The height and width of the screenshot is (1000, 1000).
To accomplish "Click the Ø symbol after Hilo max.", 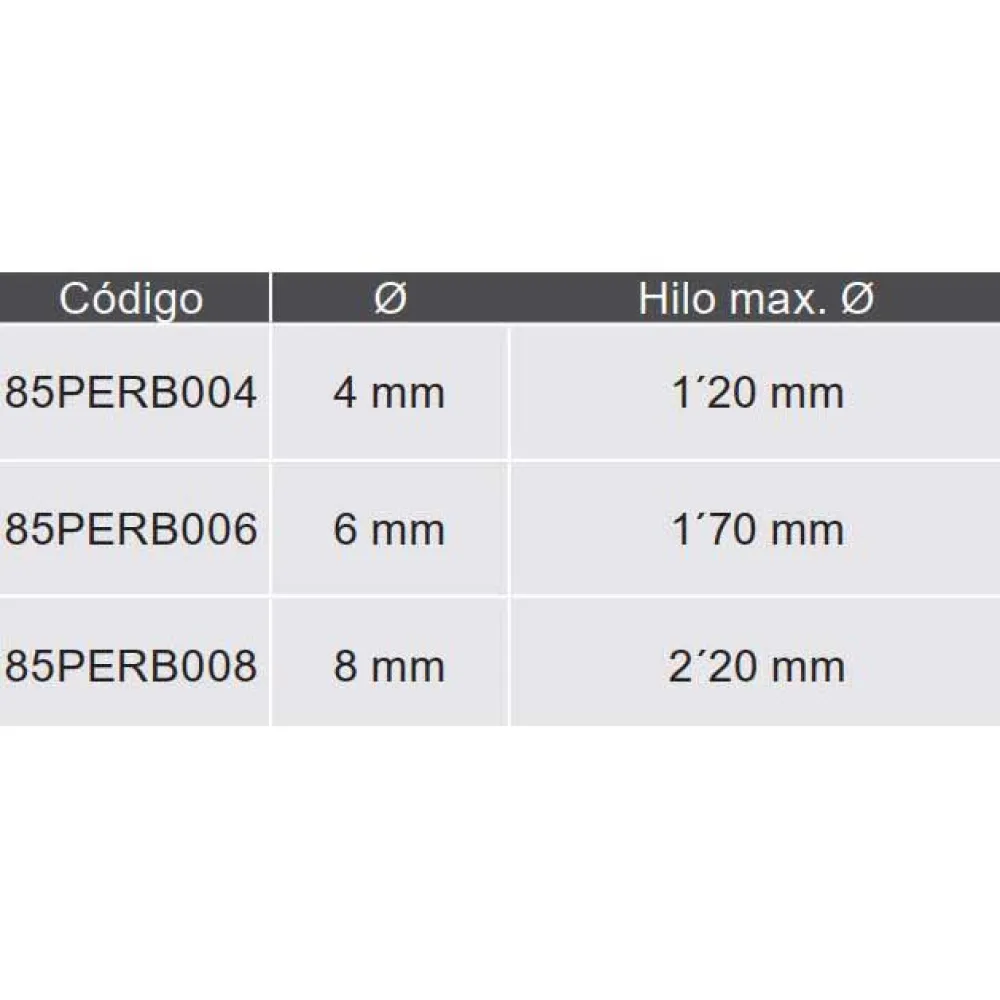I will (x=857, y=299).
